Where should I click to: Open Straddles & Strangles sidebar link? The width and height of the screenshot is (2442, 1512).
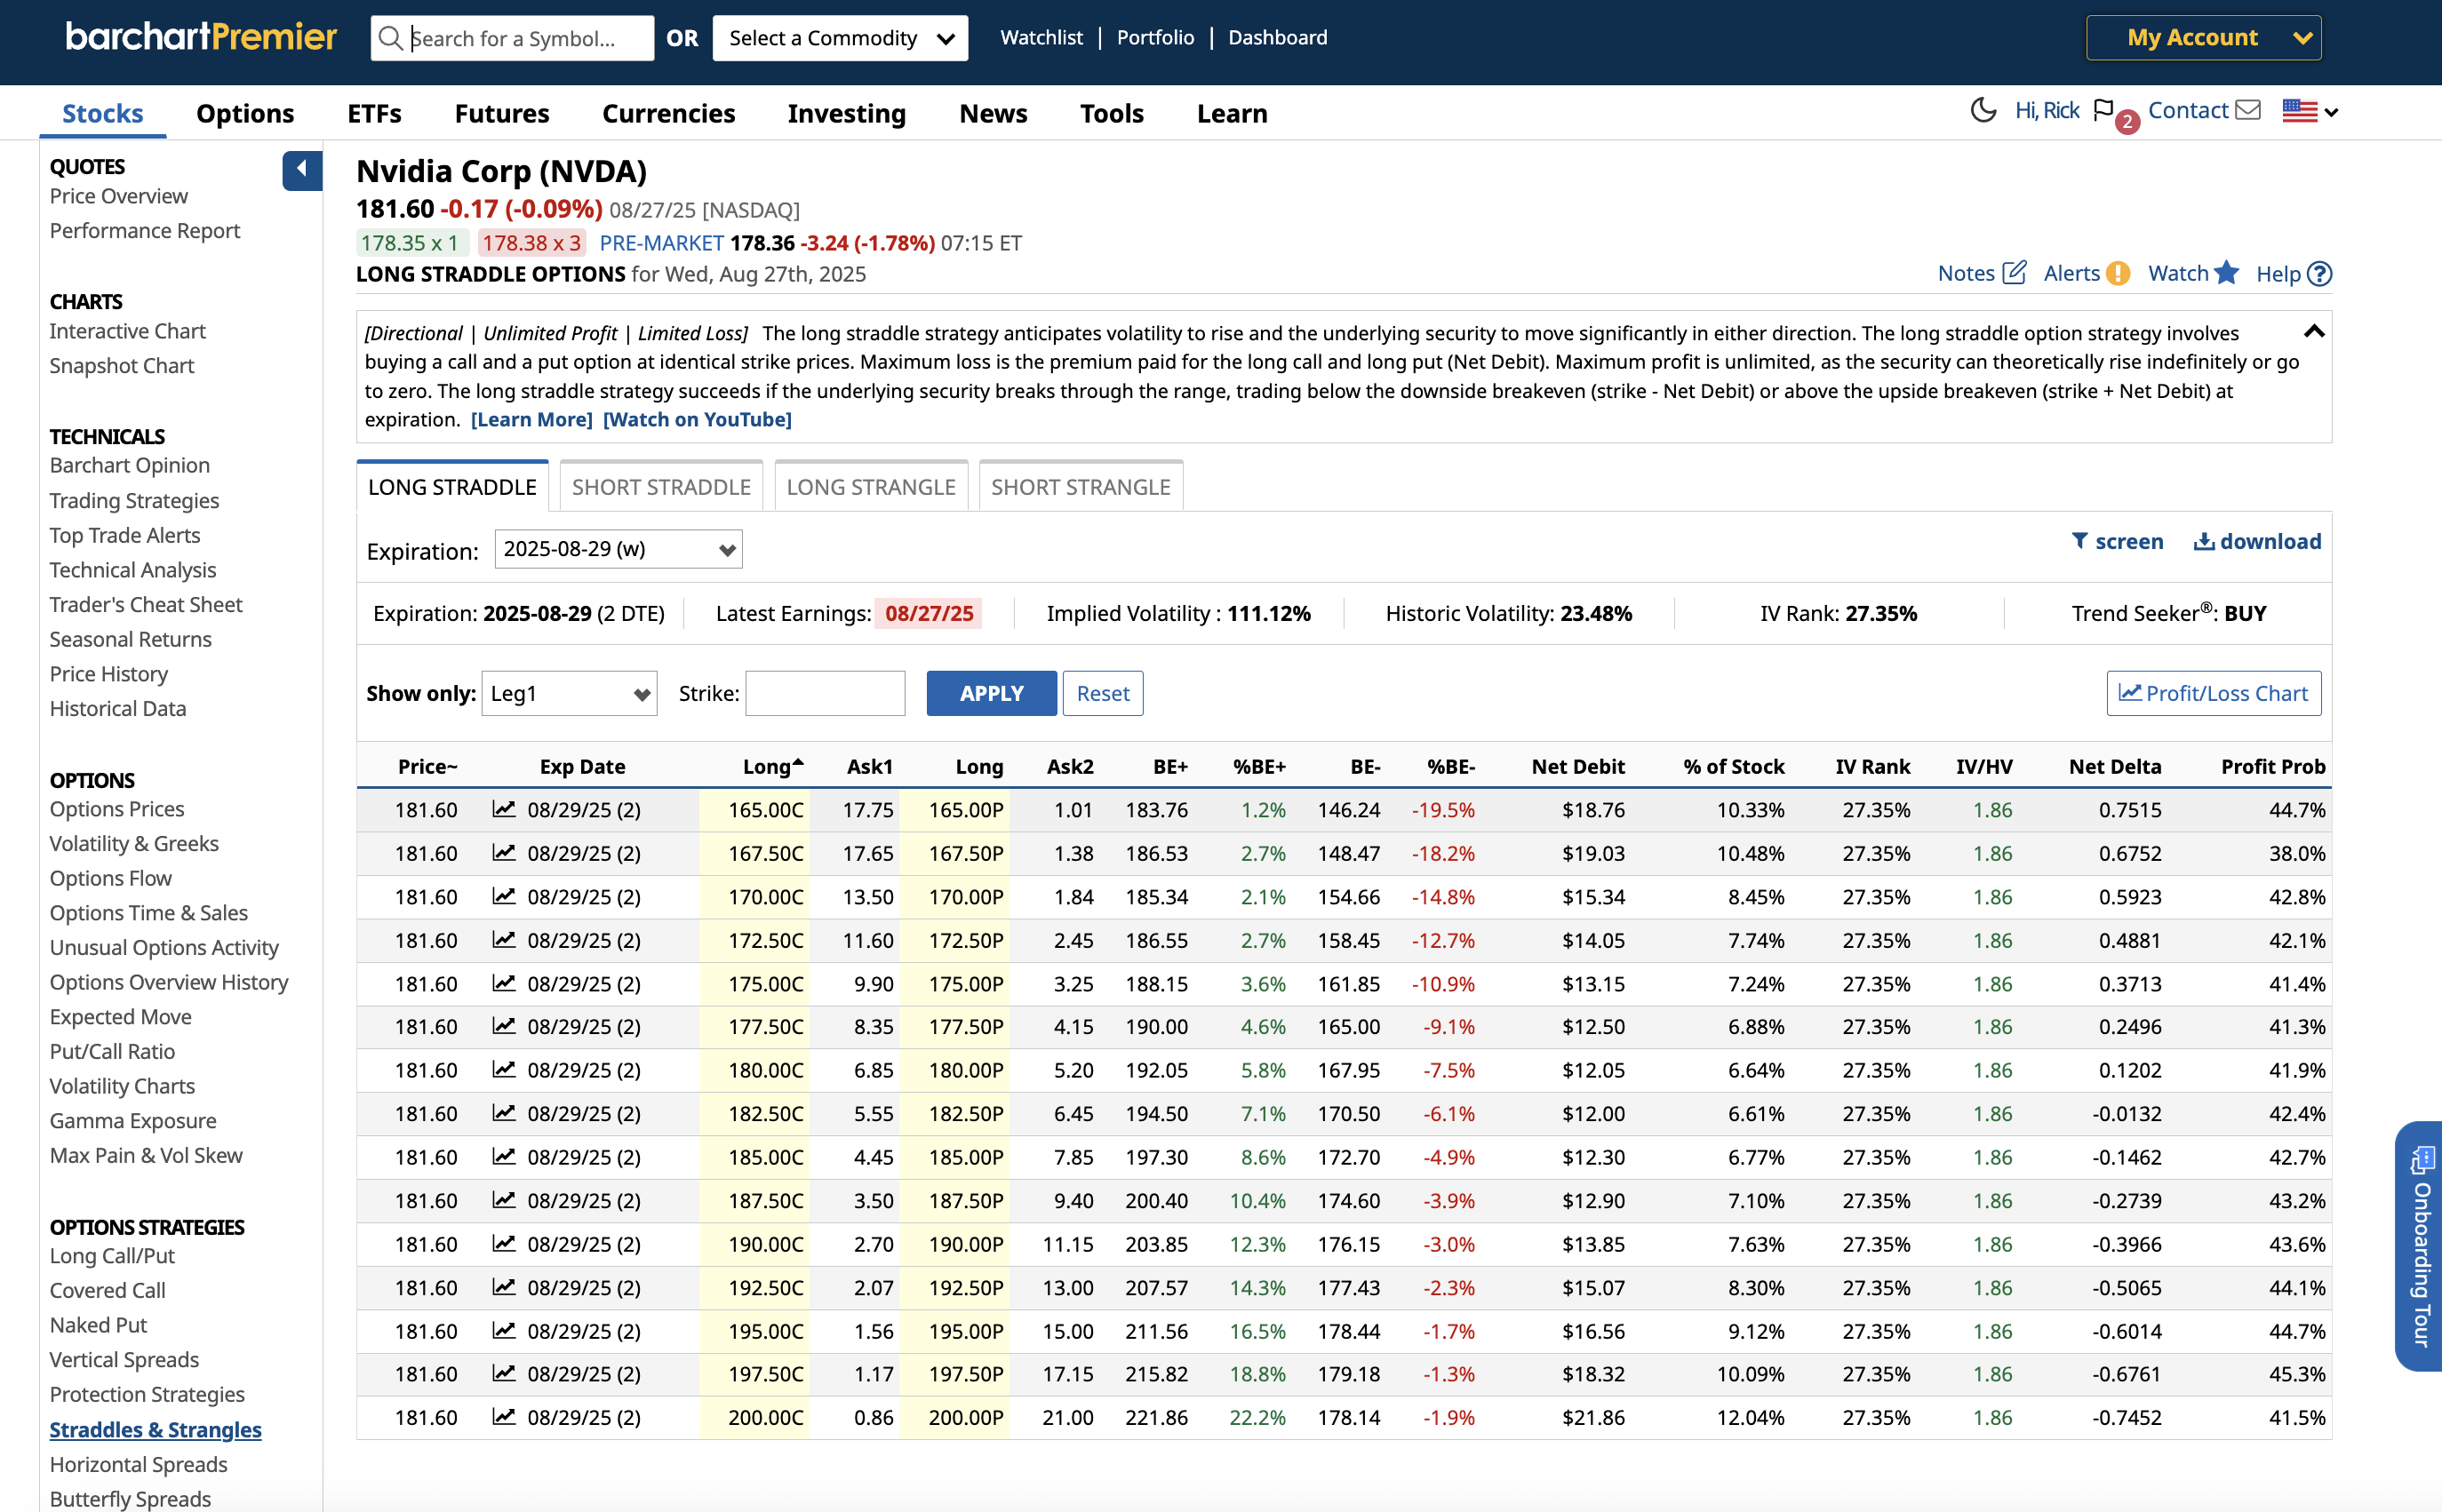(x=156, y=1429)
